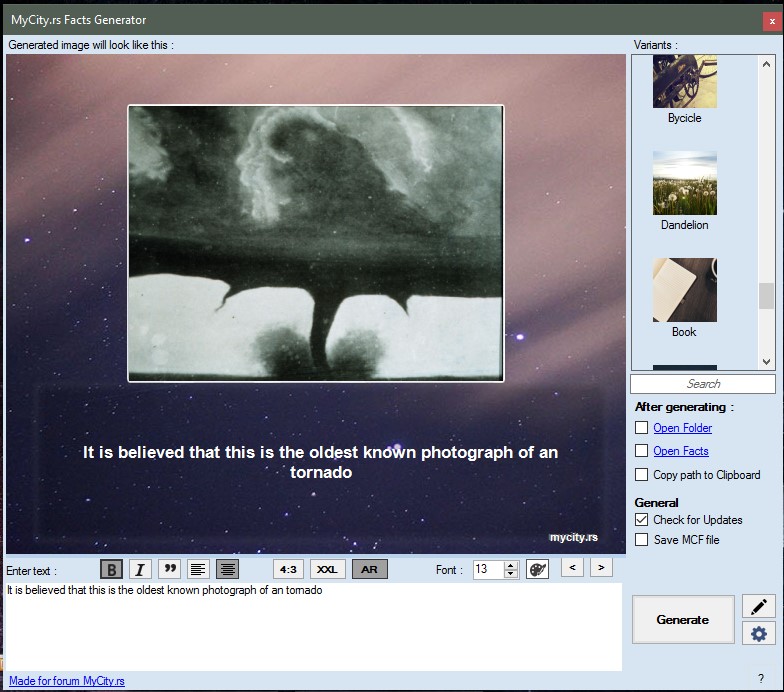Uncheck Check for Updates option
Image resolution: width=784 pixels, height=692 pixels.
[642, 520]
